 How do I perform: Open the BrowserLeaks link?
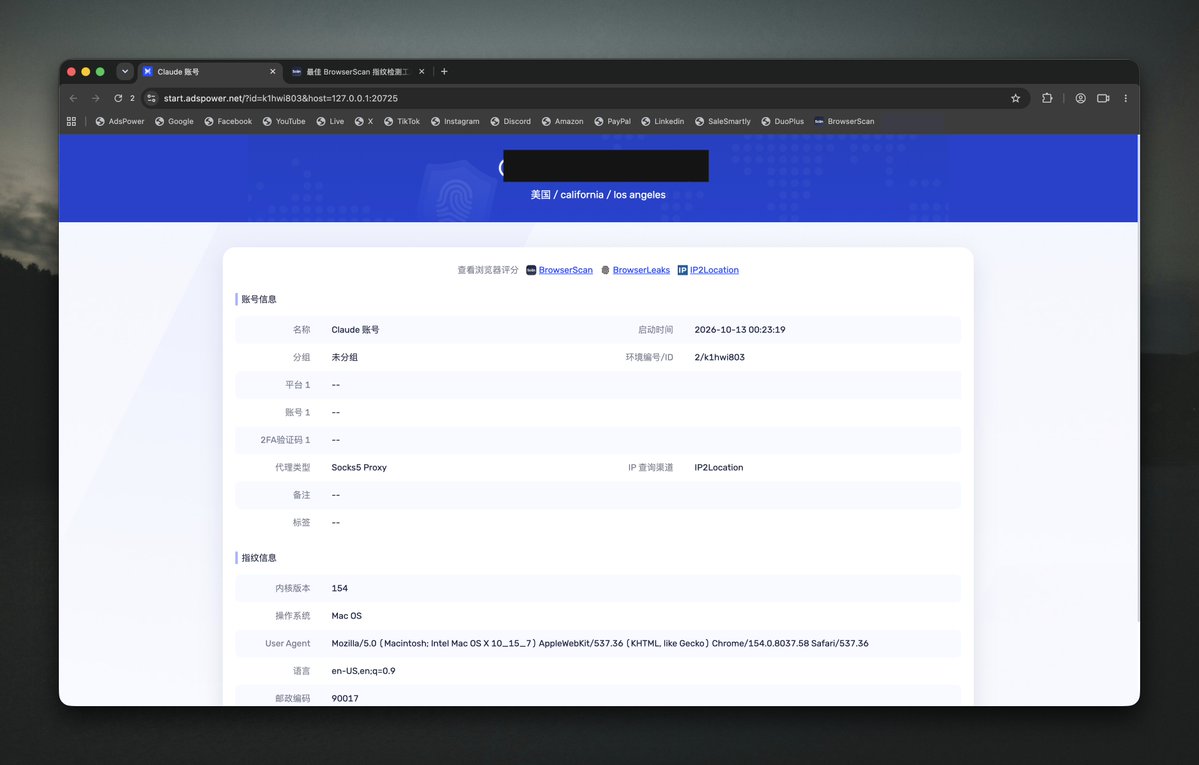[641, 270]
